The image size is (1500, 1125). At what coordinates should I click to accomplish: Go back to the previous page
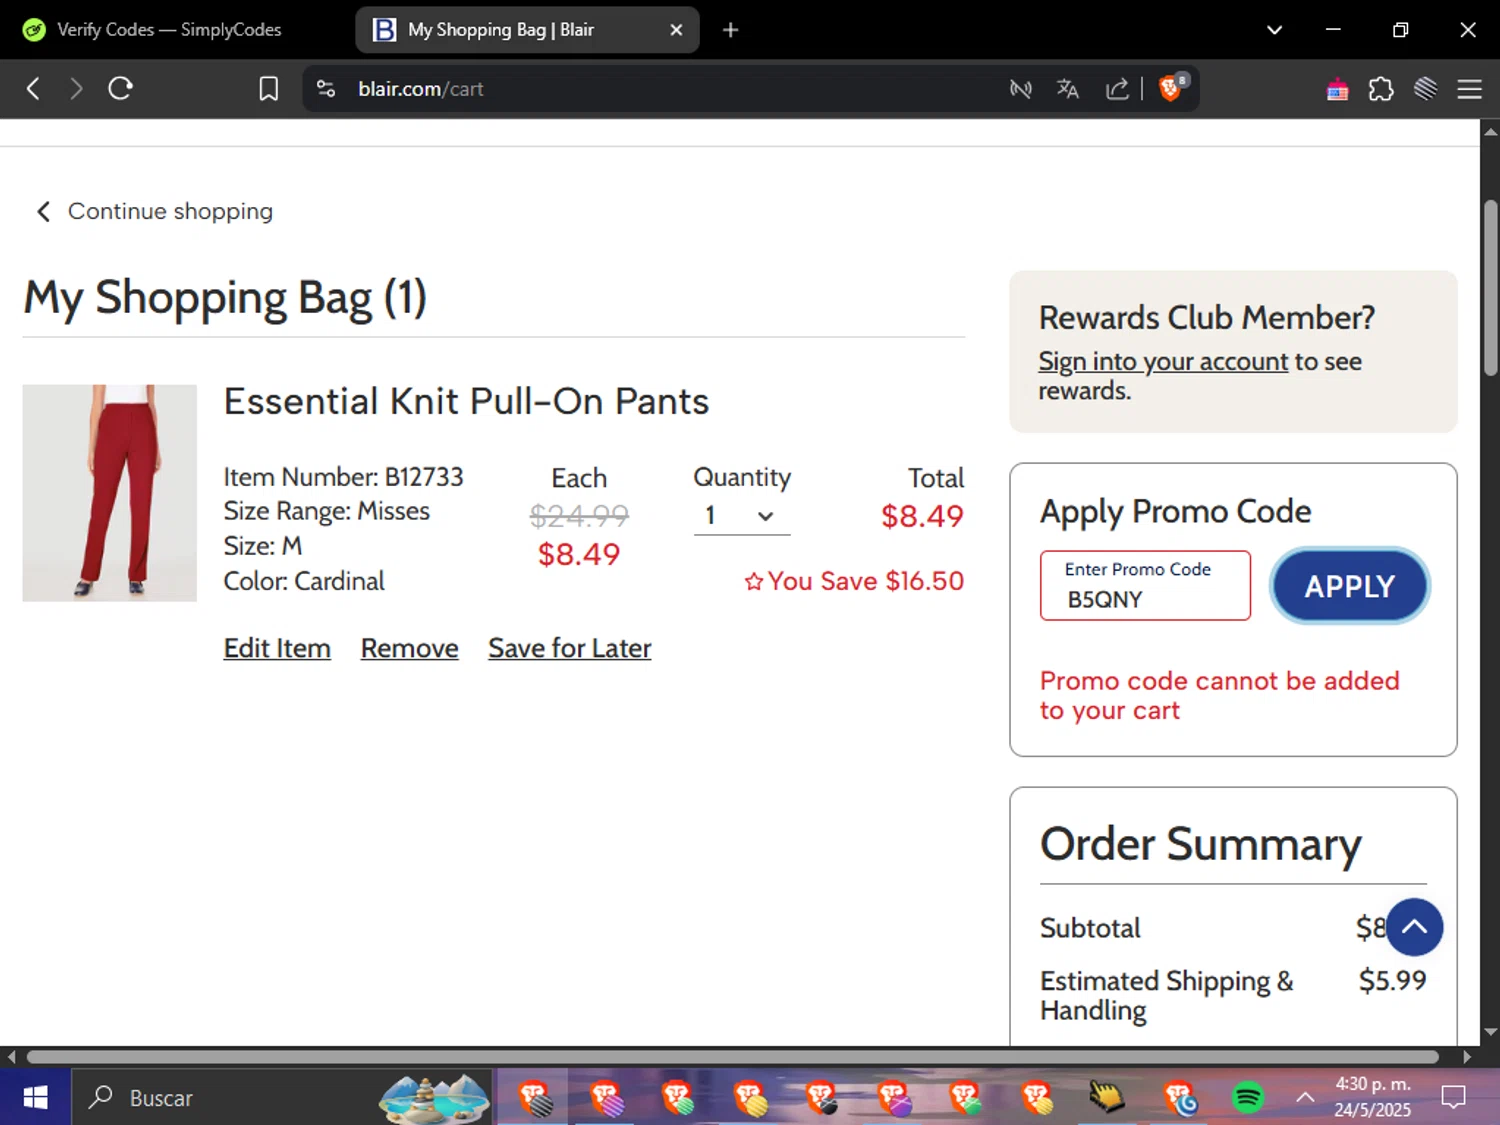pos(33,89)
